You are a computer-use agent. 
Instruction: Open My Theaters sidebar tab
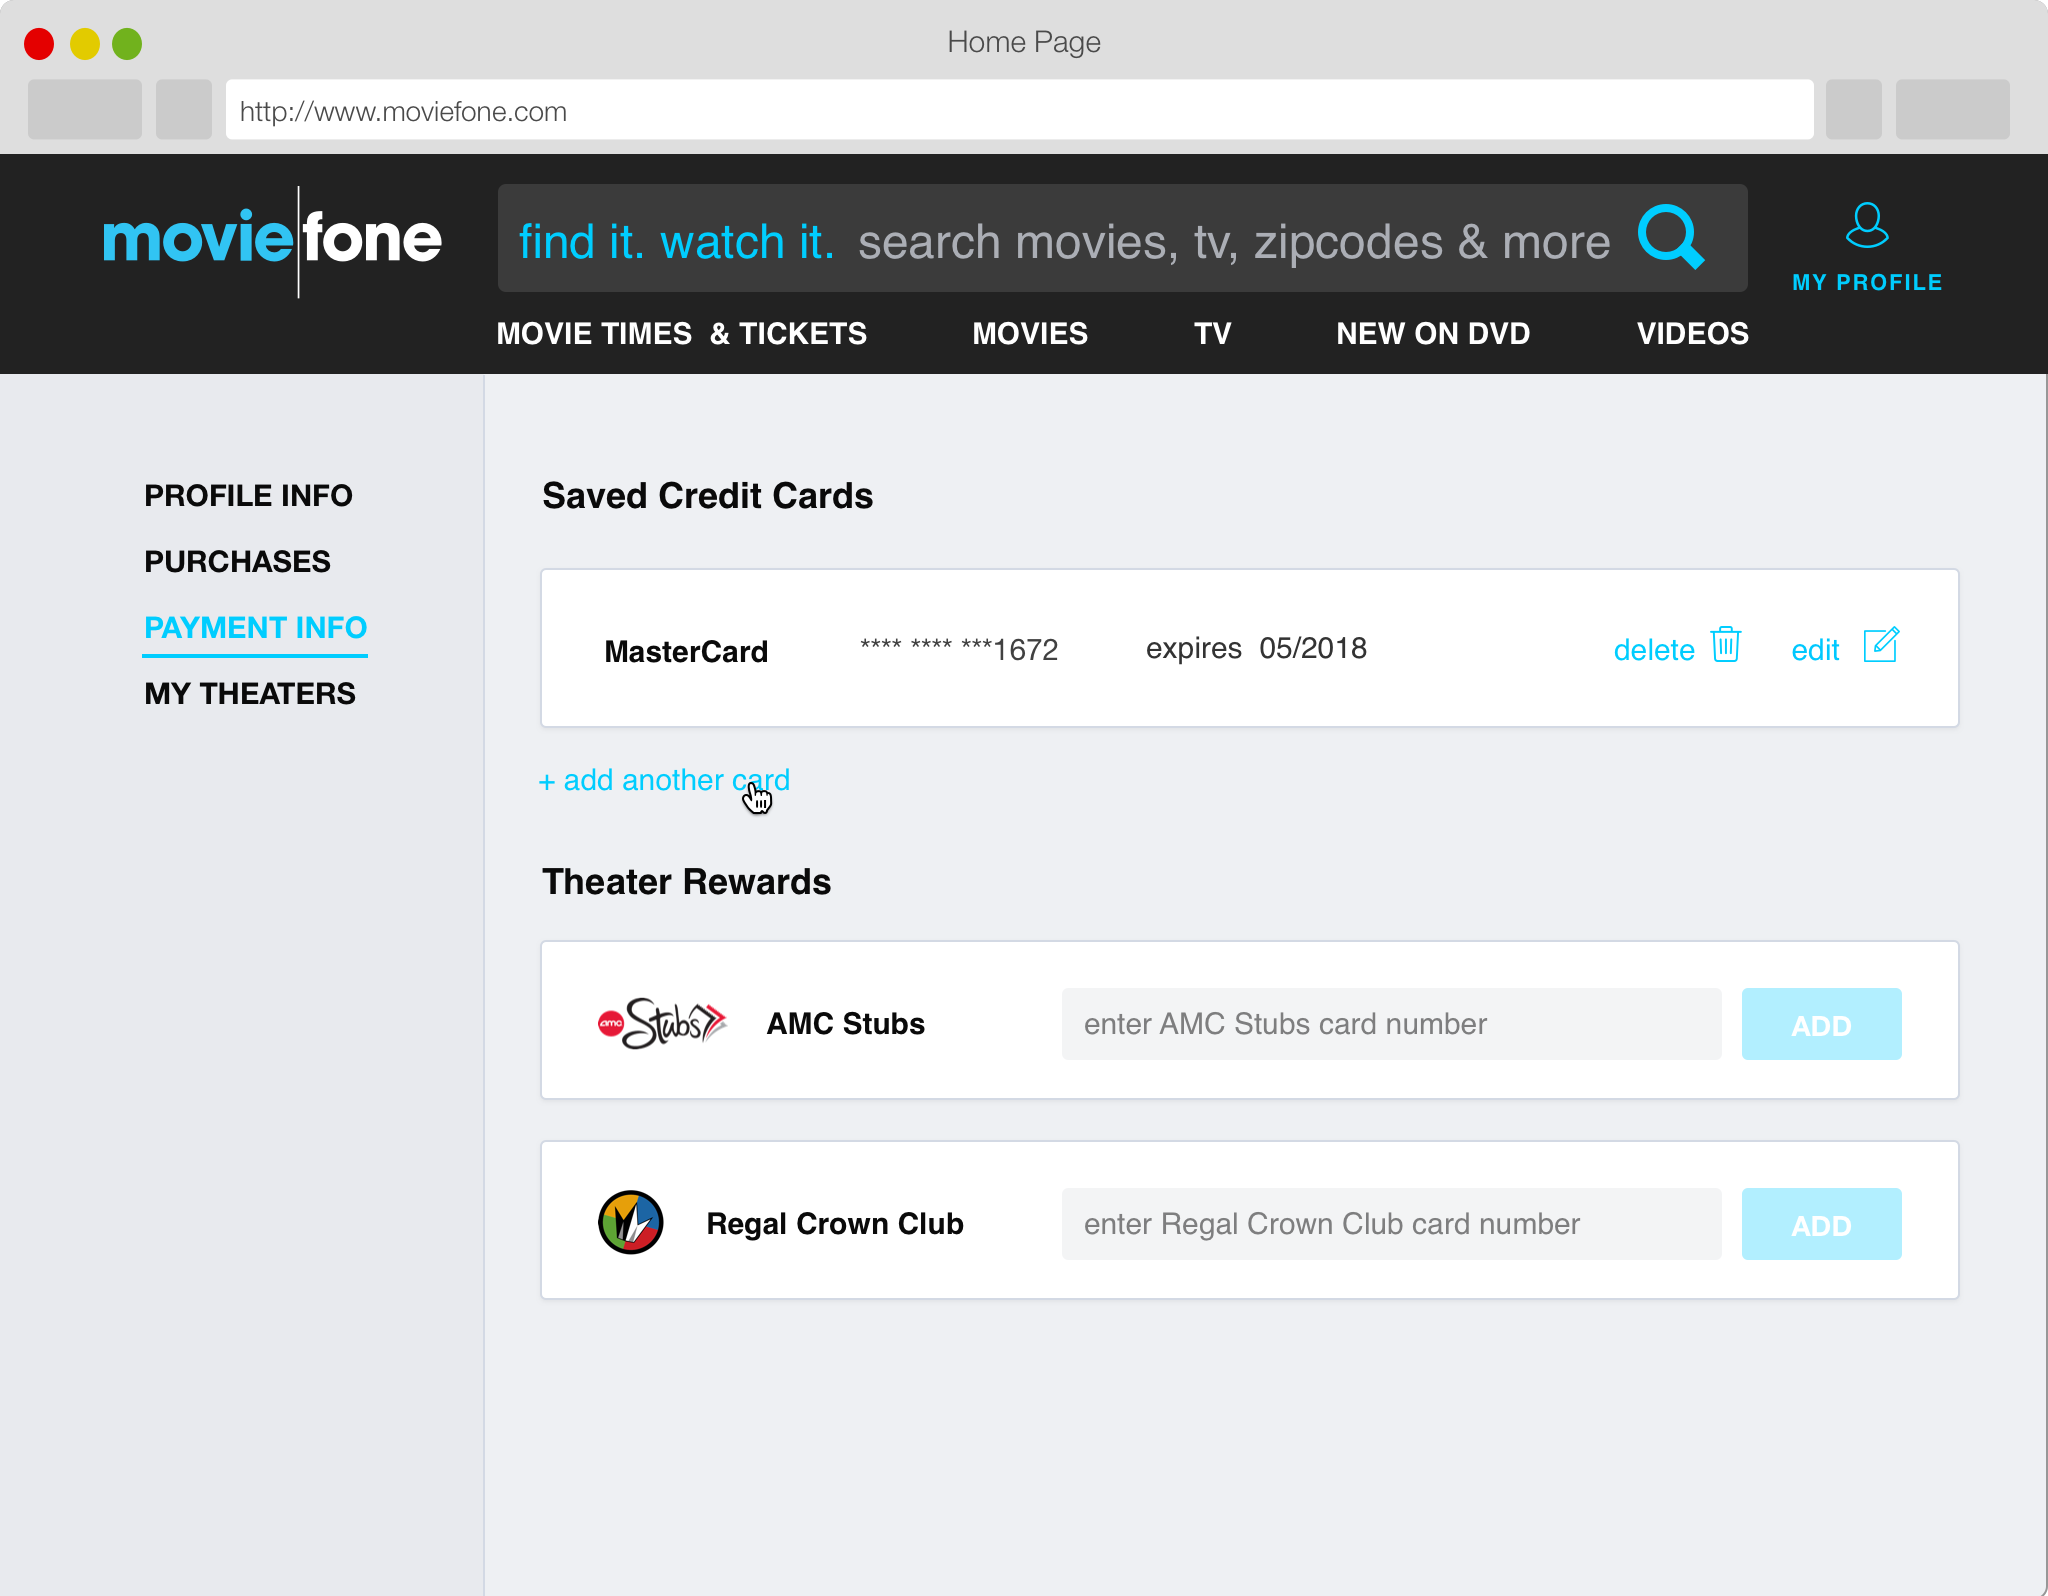click(x=249, y=694)
